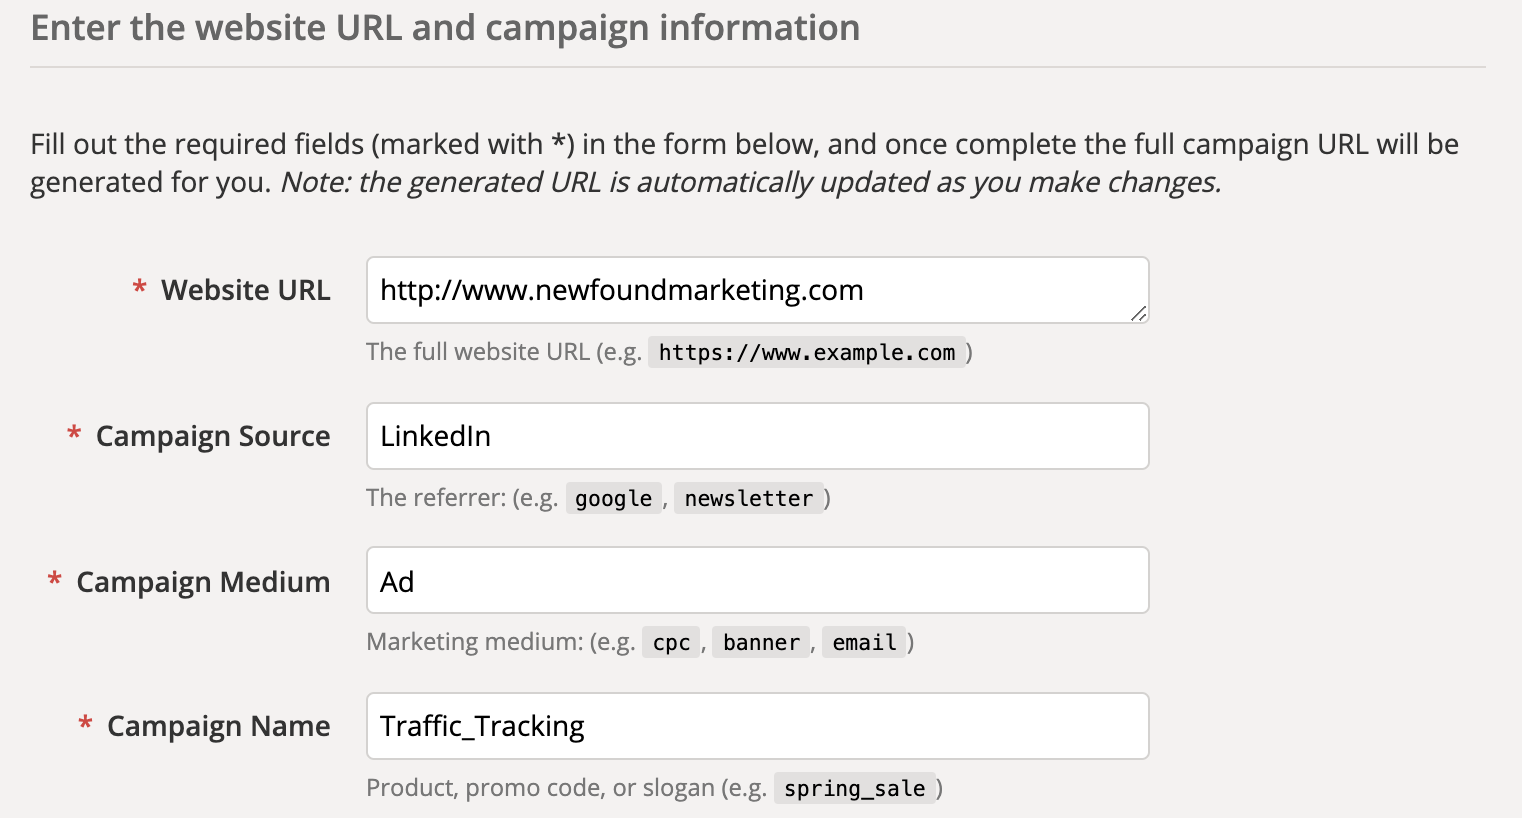Click the Campaign Medium label
The image size is (1522, 818).
pyautogui.click(x=203, y=582)
